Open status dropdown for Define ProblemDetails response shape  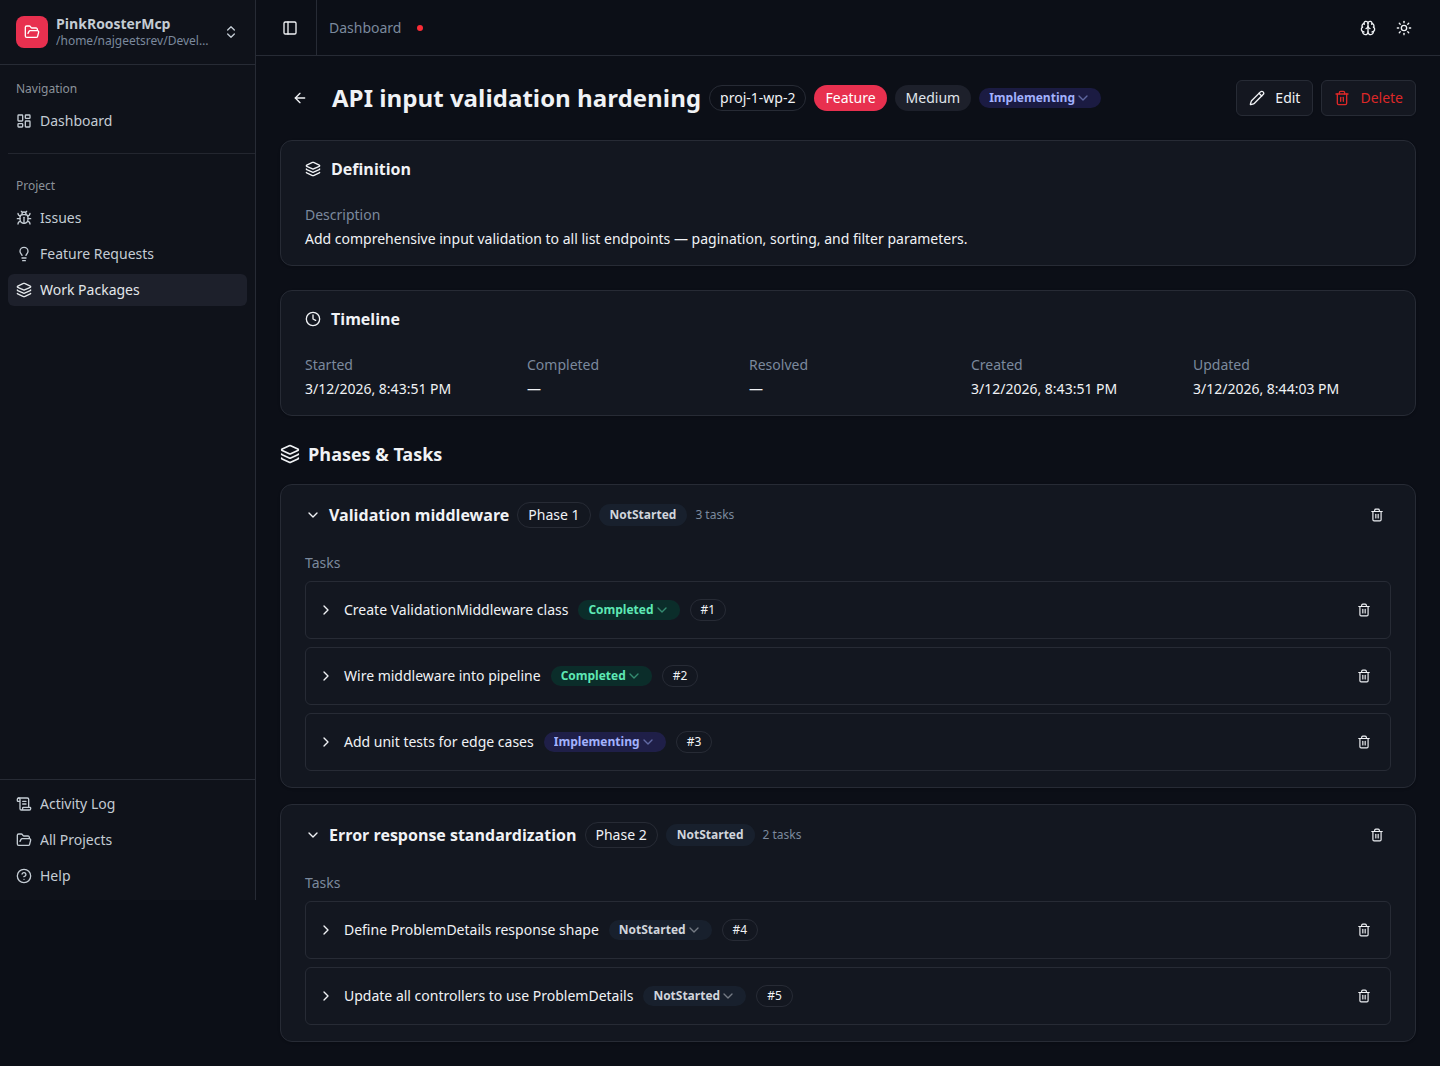660,930
